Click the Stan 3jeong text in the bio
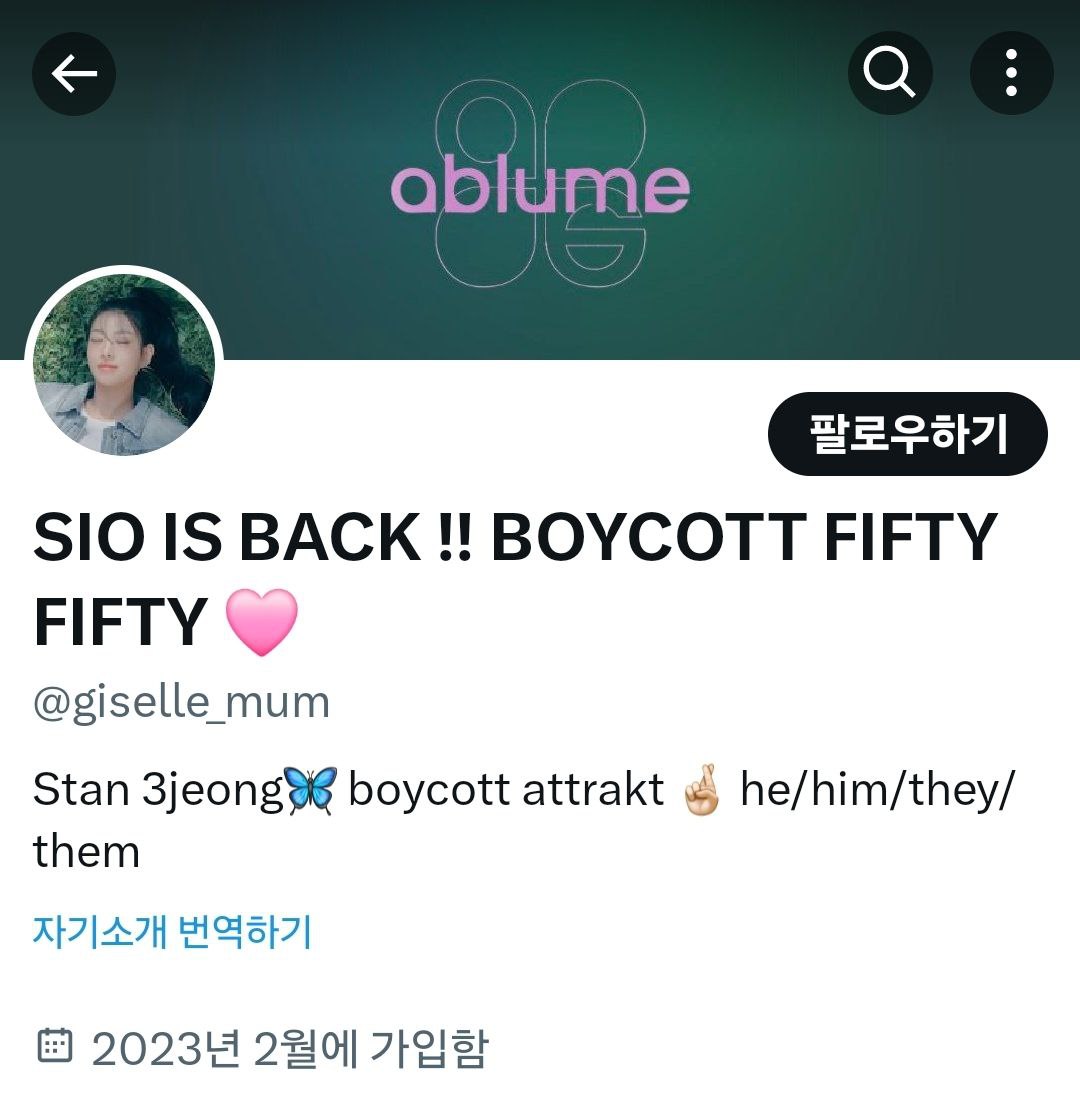 [158, 791]
